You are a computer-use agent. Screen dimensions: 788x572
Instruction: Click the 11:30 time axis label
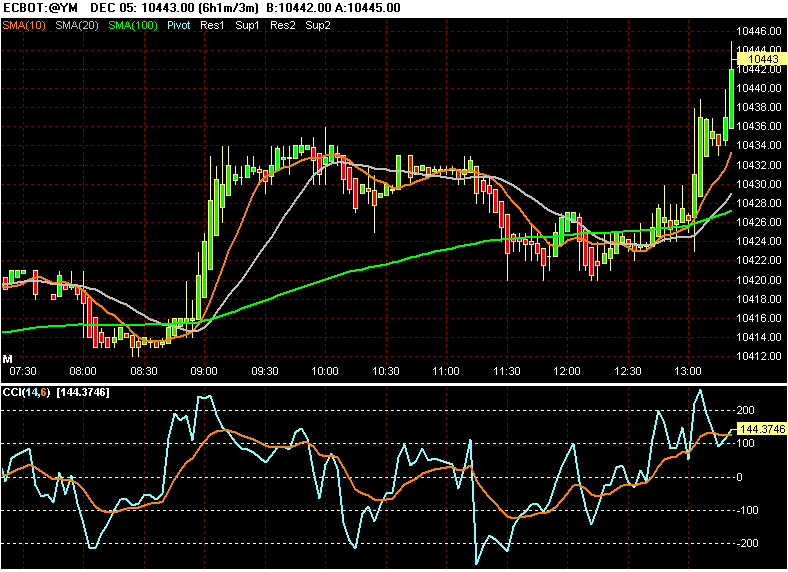[x=507, y=371]
